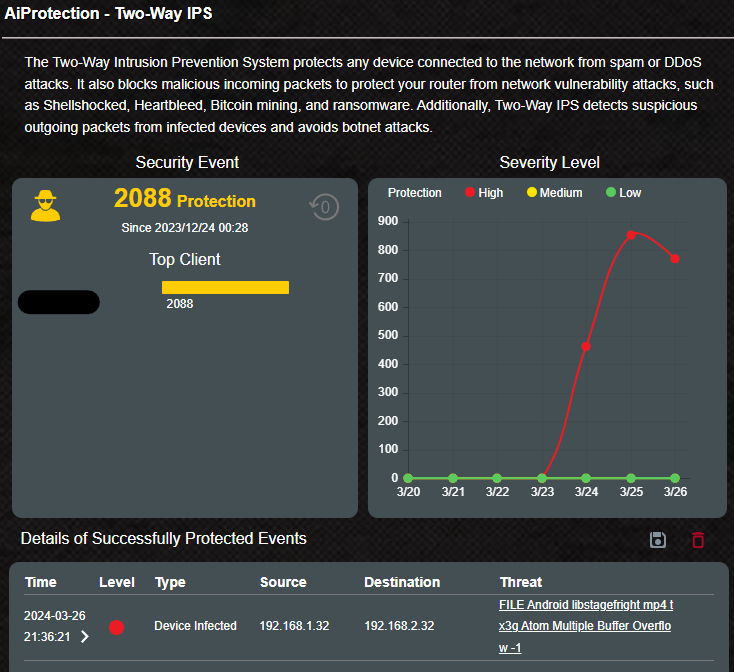
Task: Open the FILE Android libstagefright threat link
Action: tap(586, 626)
